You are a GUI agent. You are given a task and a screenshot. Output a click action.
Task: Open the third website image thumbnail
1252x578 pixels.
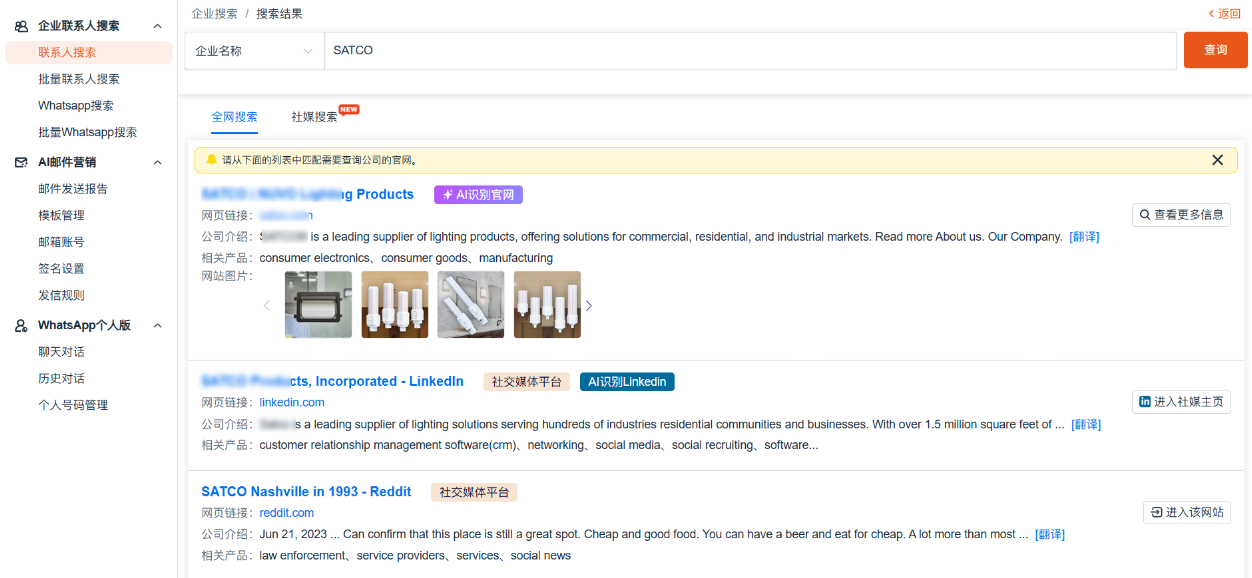coord(471,305)
